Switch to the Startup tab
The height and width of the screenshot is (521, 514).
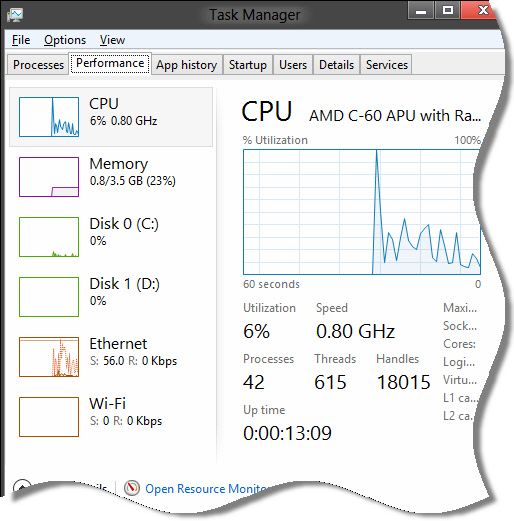coord(248,65)
